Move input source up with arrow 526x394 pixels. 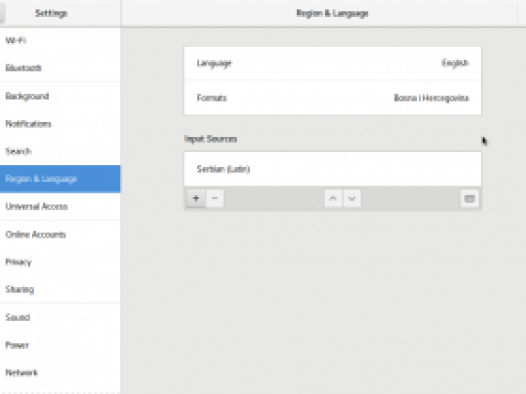point(333,198)
